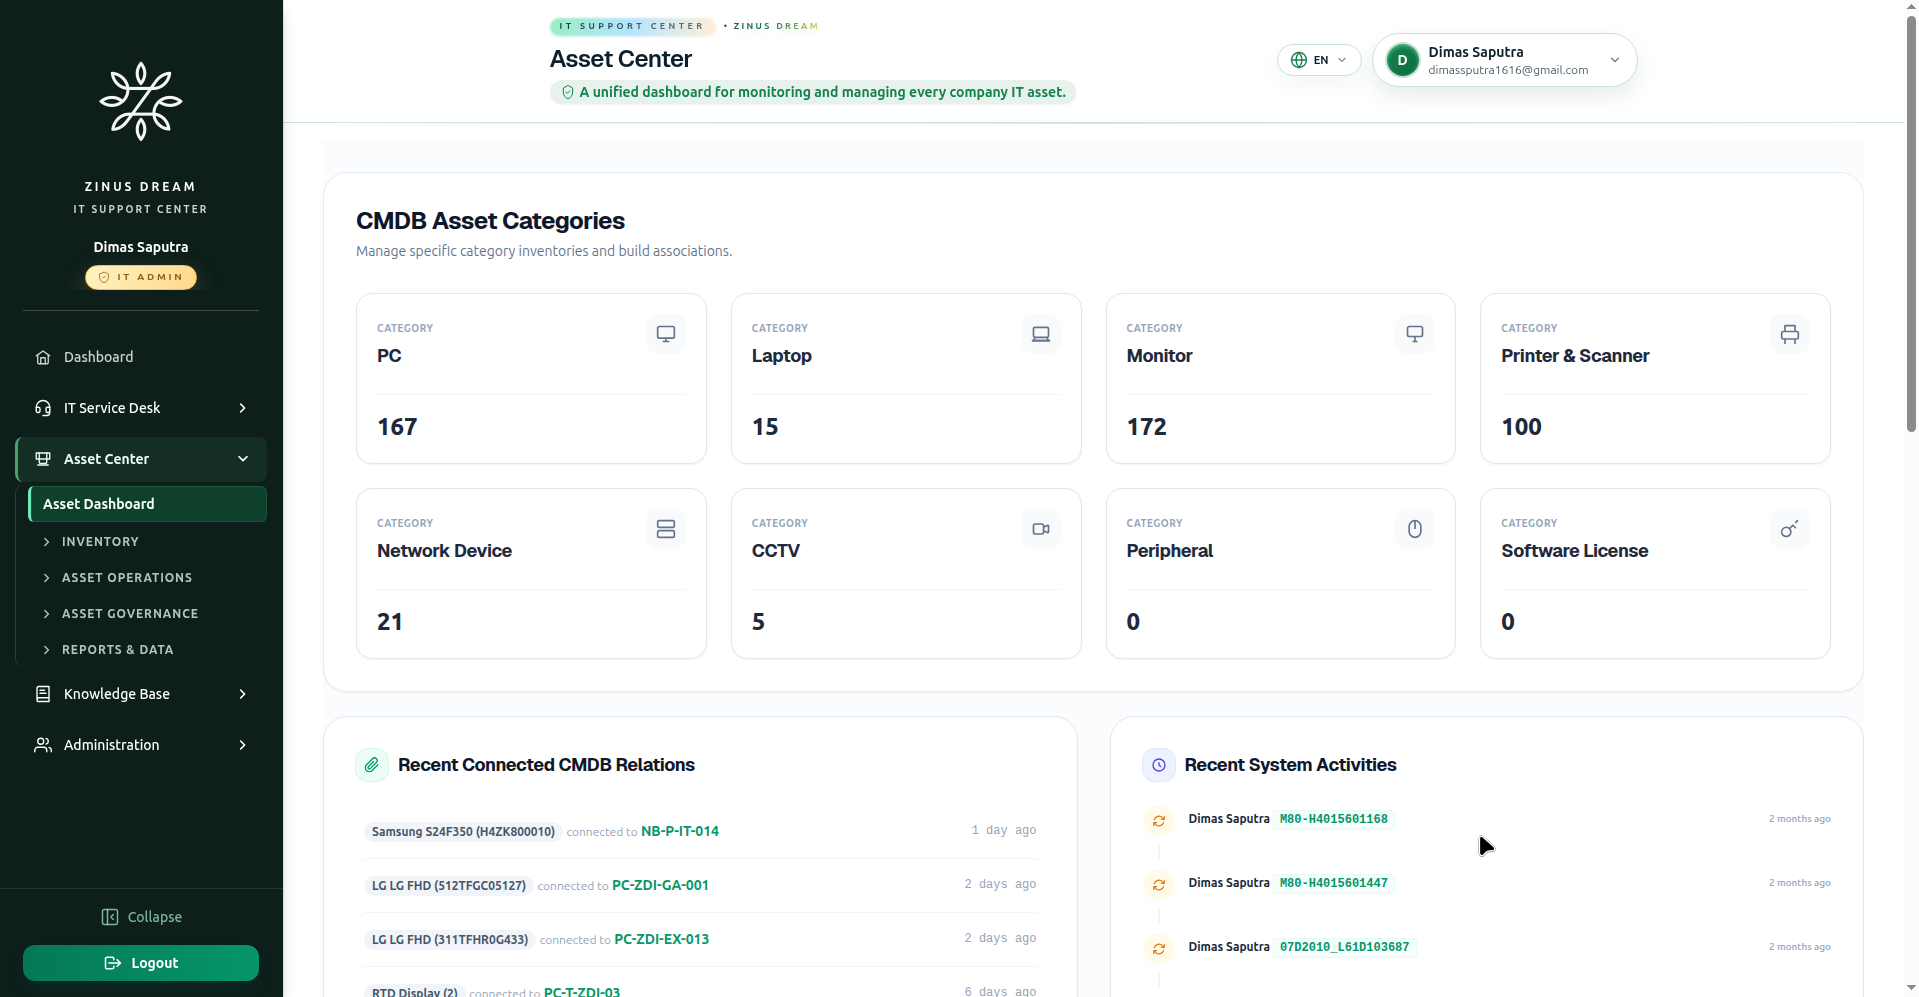Click the M80-H4015601447 activity tag
Viewport: 1919px width, 997px height.
click(1334, 883)
